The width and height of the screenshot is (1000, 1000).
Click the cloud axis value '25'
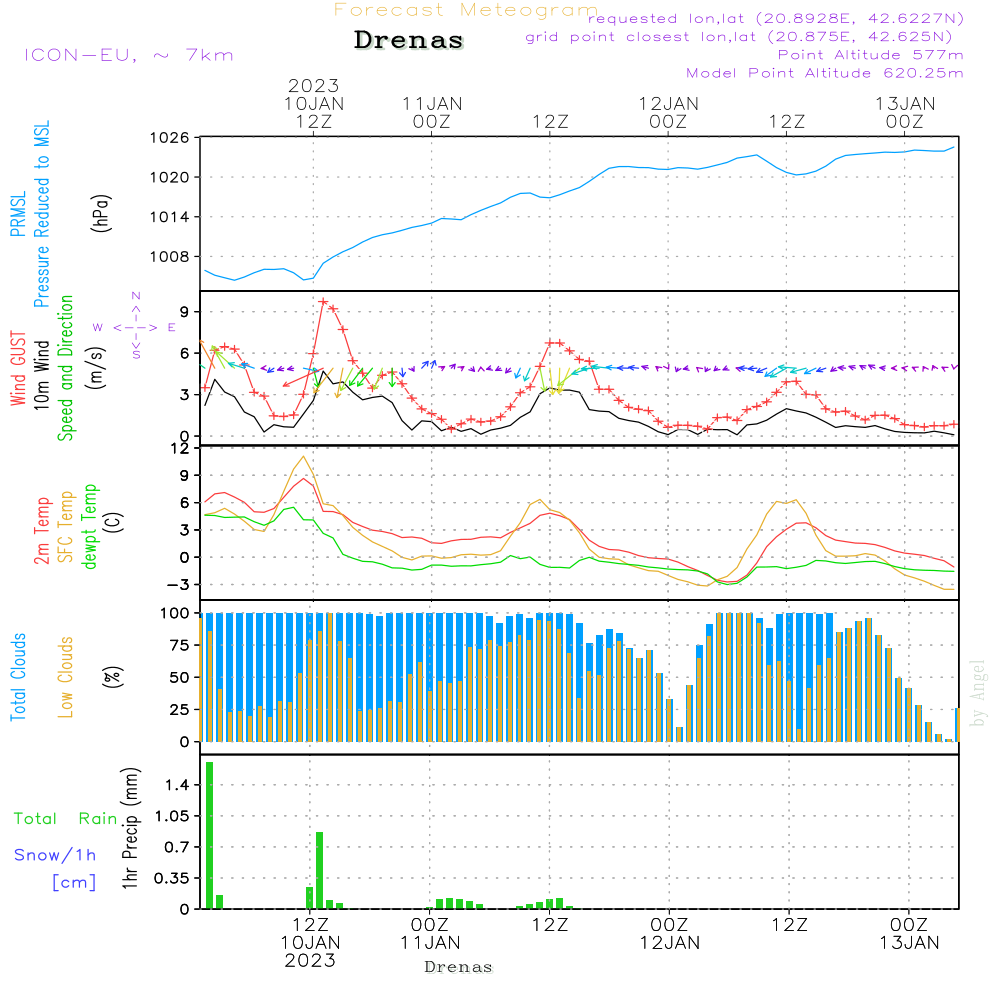[x=180, y=710]
